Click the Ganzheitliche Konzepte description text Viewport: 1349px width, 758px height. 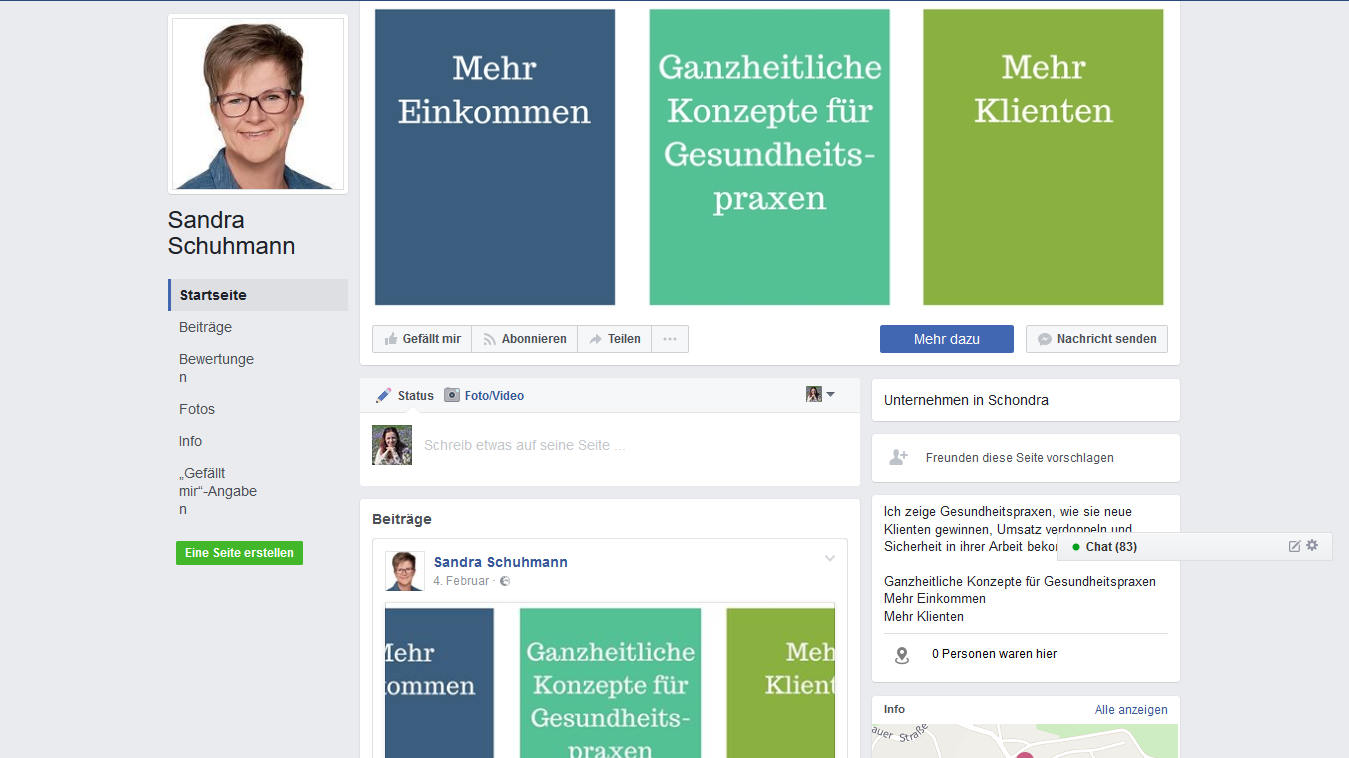tap(1020, 581)
